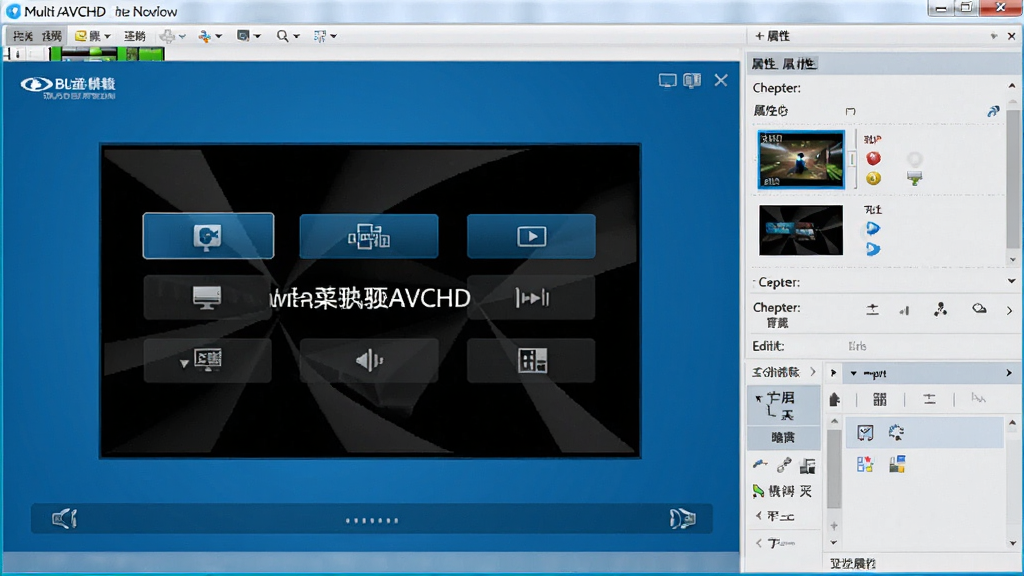This screenshot has height=576, width=1024.
Task: Click the first menu item on the toolbar
Action: (x=23, y=36)
